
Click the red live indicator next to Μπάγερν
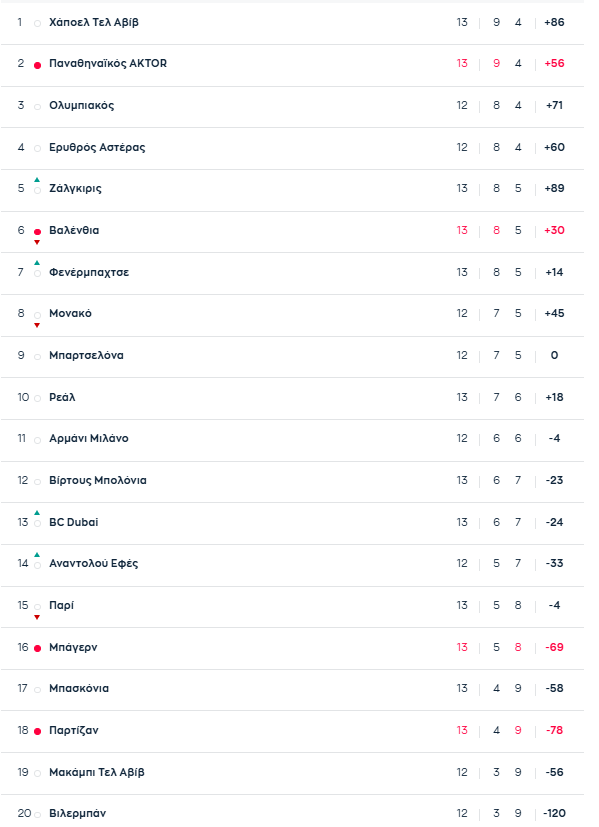[37, 647]
